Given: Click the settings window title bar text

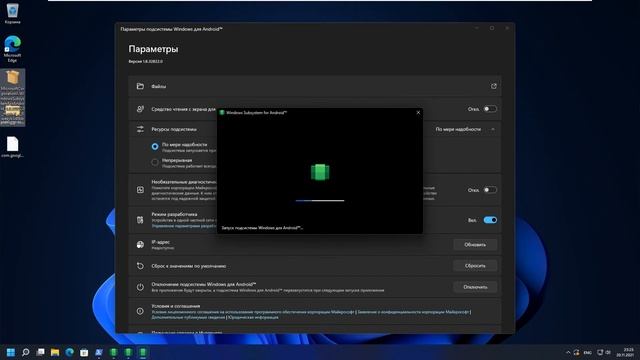Looking at the screenshot, I should 171,29.
